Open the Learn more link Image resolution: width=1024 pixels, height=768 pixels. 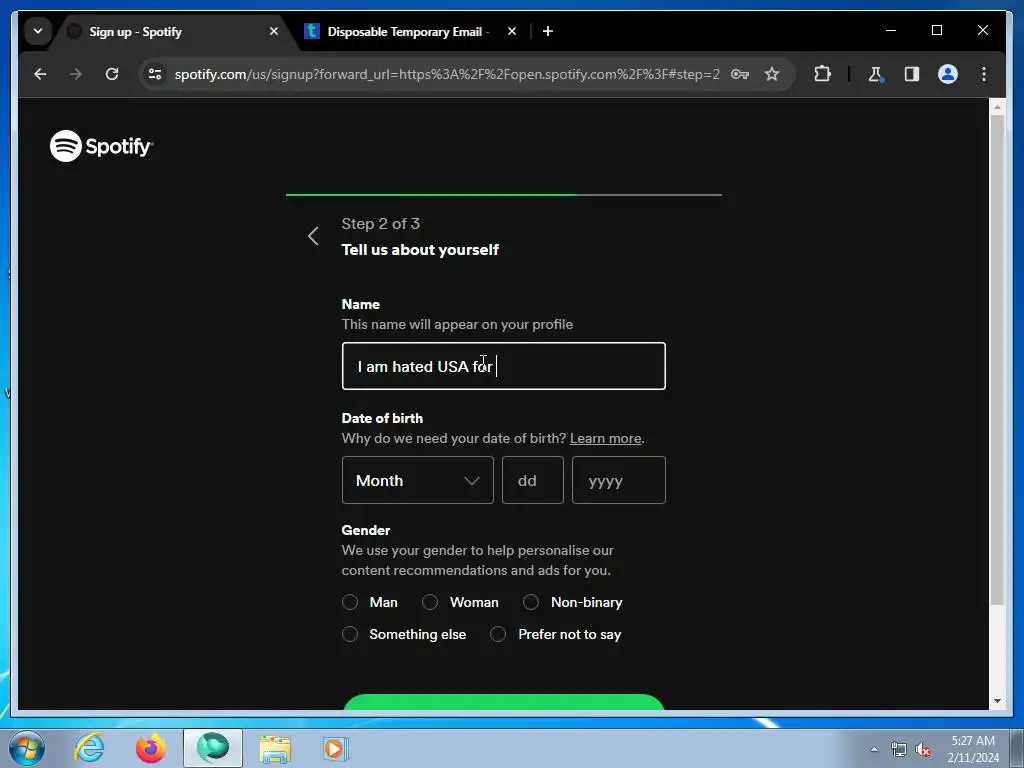(x=605, y=438)
